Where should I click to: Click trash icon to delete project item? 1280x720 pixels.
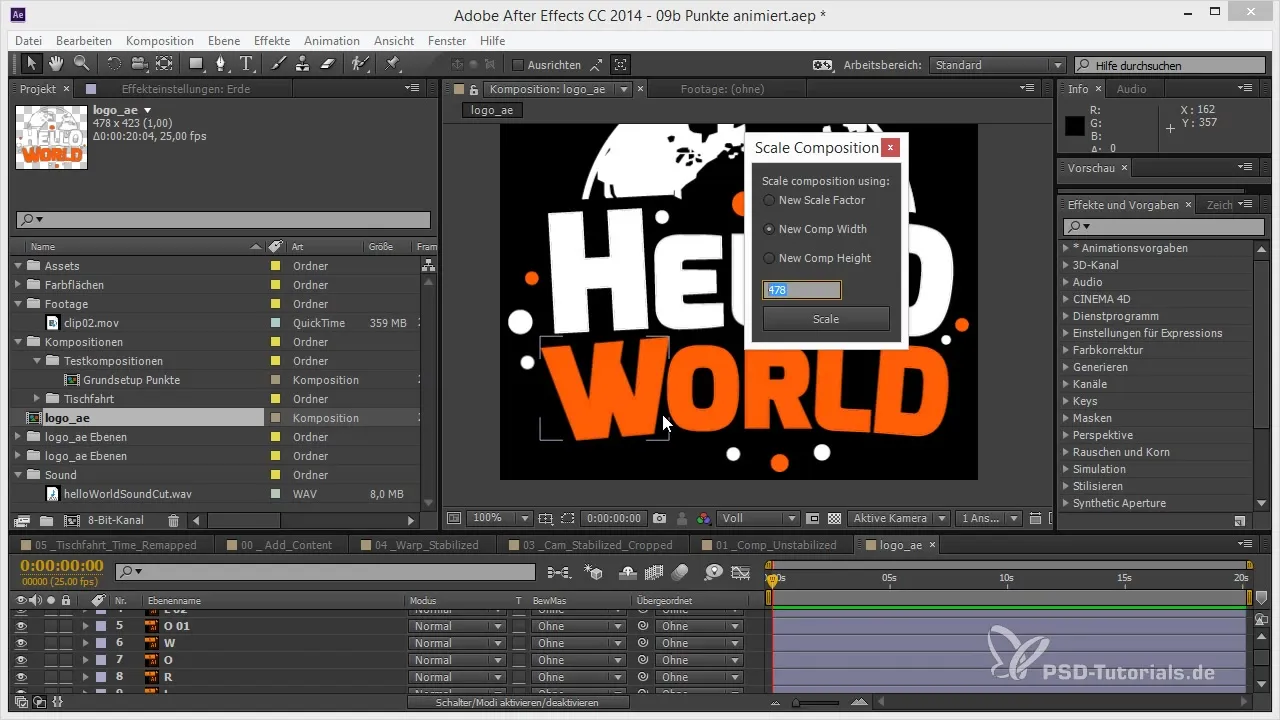point(174,520)
